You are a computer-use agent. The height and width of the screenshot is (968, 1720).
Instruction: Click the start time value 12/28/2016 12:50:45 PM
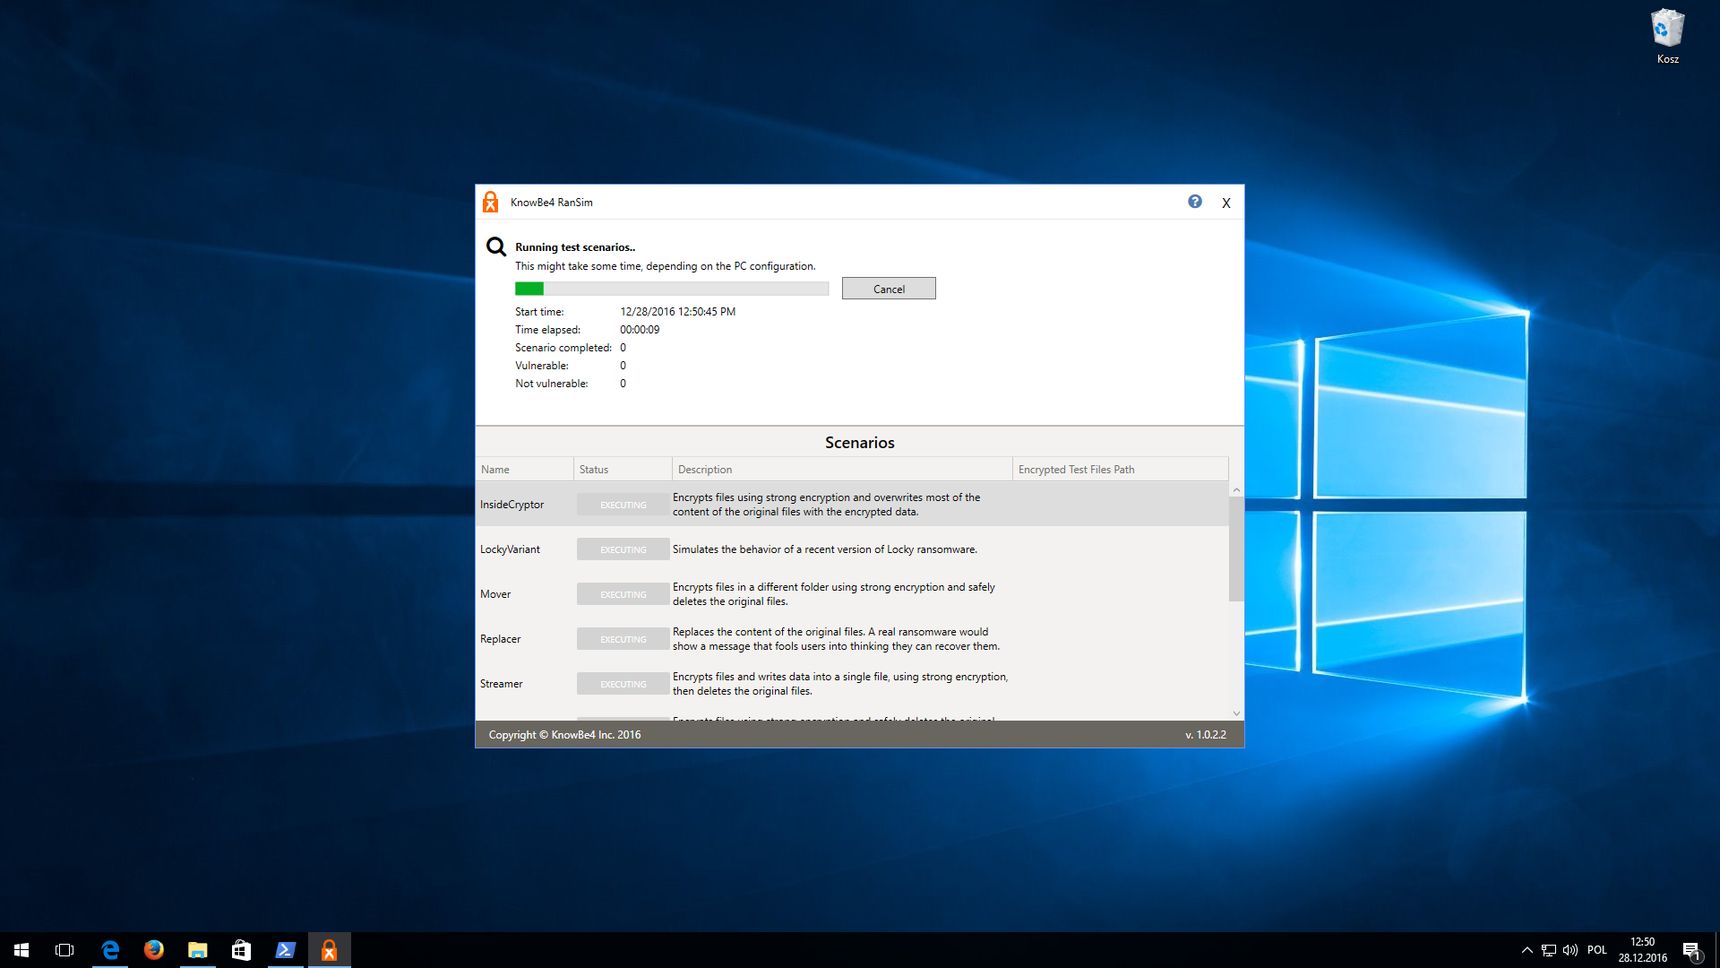[x=677, y=312]
